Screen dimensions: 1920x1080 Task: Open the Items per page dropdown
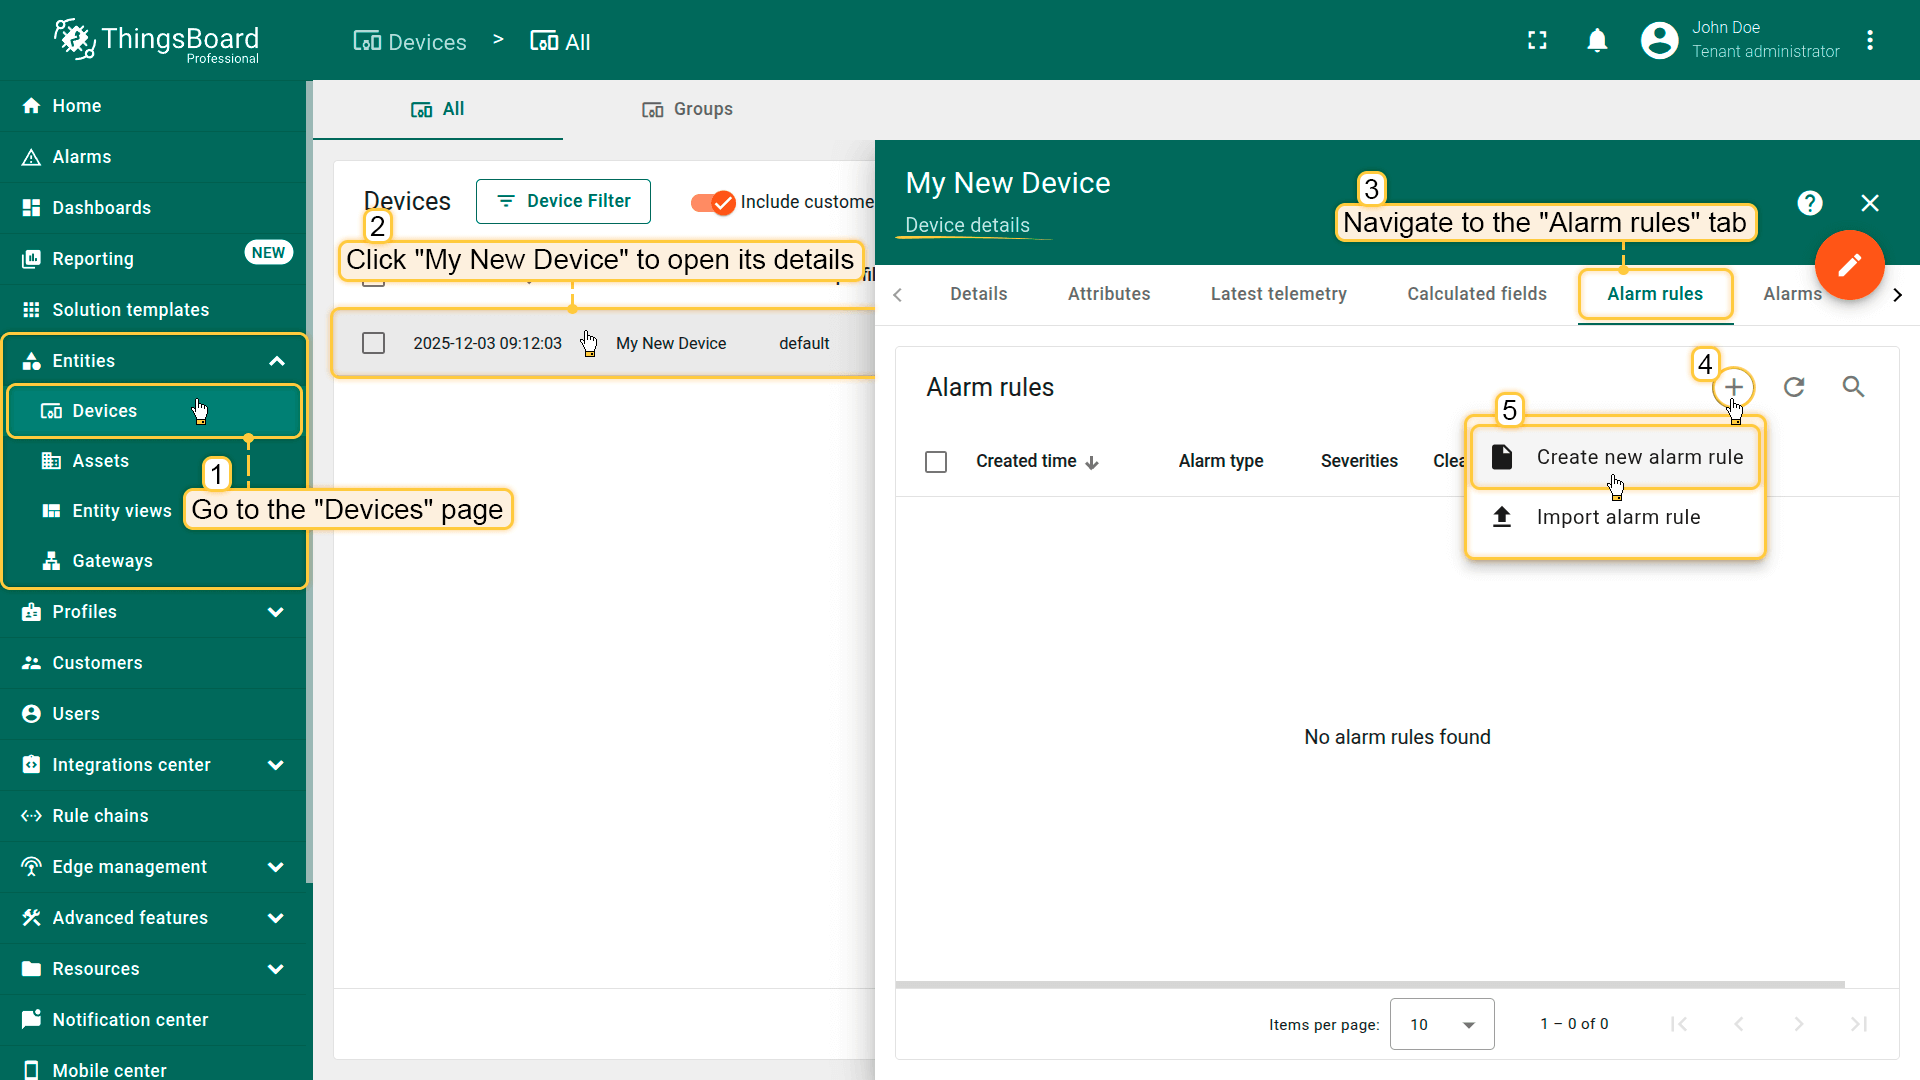tap(1441, 1024)
